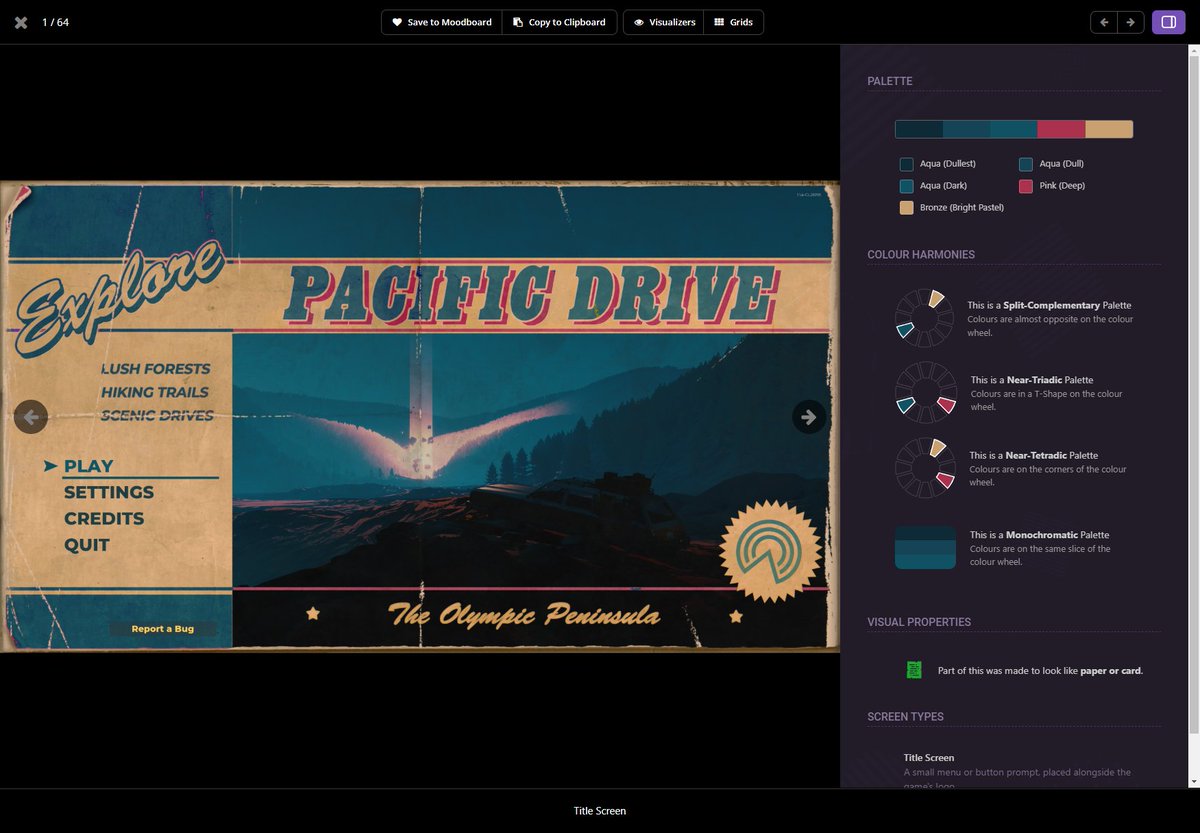Close the image viewer with the X
This screenshot has height=833, width=1200.
pyautogui.click(x=20, y=22)
